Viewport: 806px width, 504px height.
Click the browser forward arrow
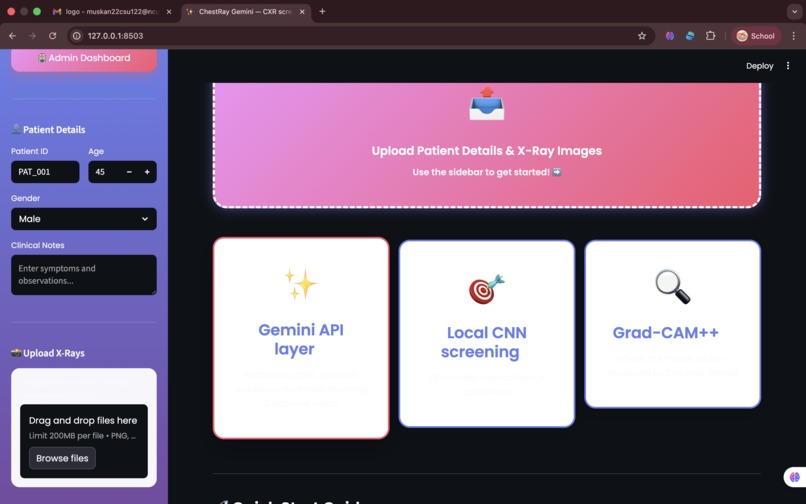[x=32, y=36]
